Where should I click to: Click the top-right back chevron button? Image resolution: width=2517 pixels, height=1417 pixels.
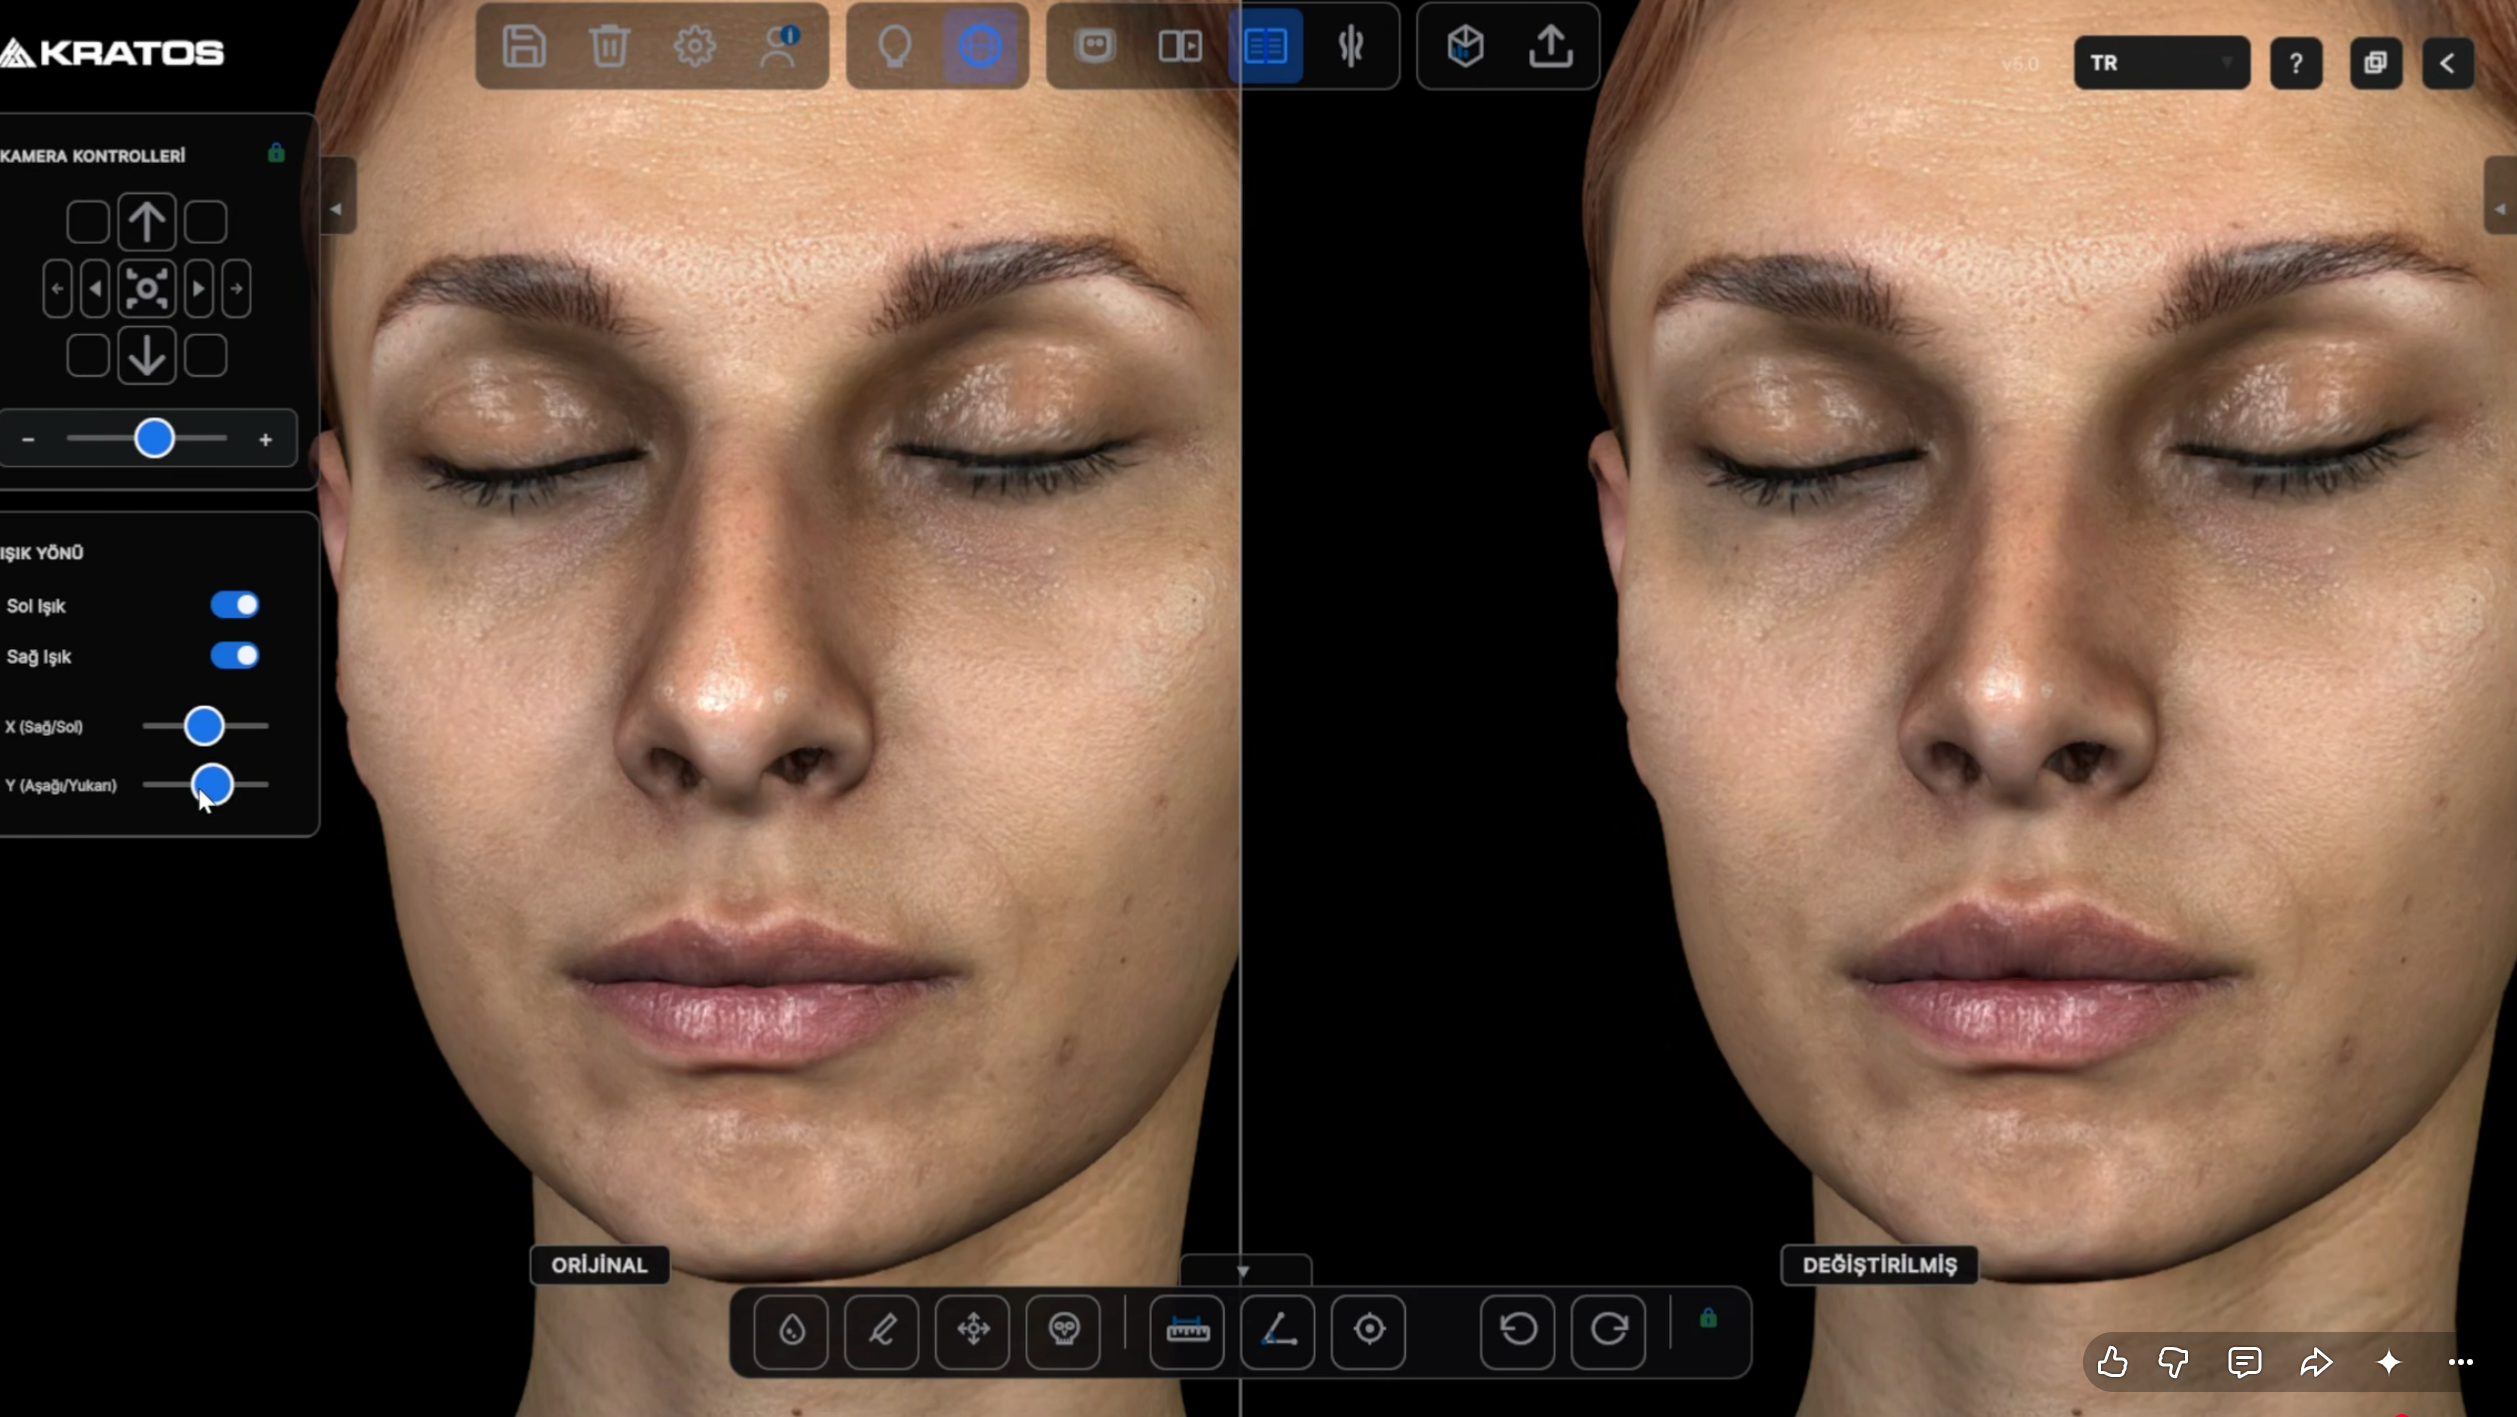point(2448,63)
